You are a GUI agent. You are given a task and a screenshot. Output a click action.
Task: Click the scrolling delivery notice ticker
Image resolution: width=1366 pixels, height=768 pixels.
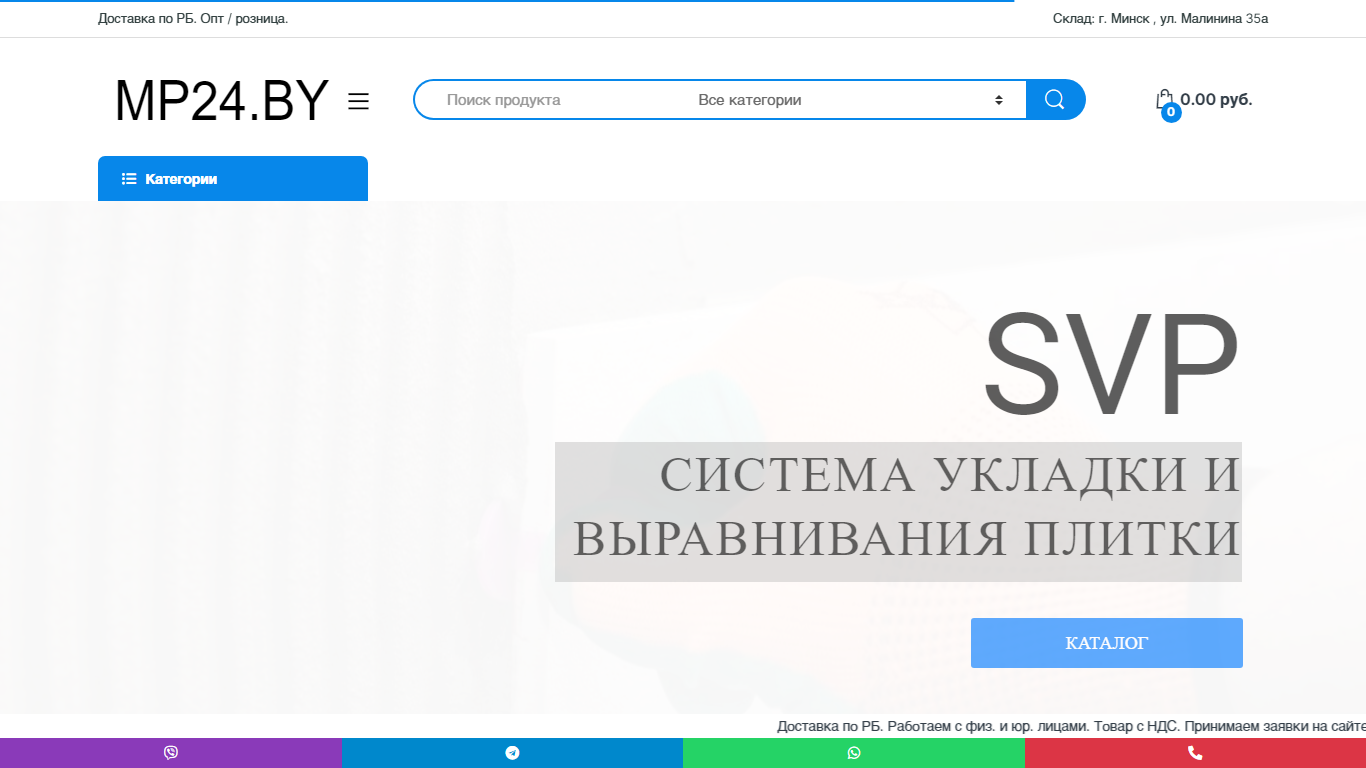(1071, 726)
